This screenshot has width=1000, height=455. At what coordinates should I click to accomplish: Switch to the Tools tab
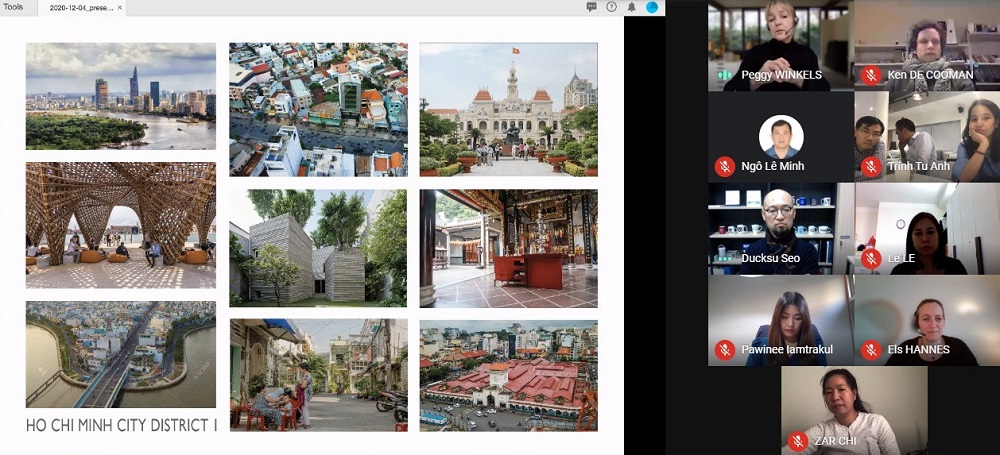click(13, 7)
